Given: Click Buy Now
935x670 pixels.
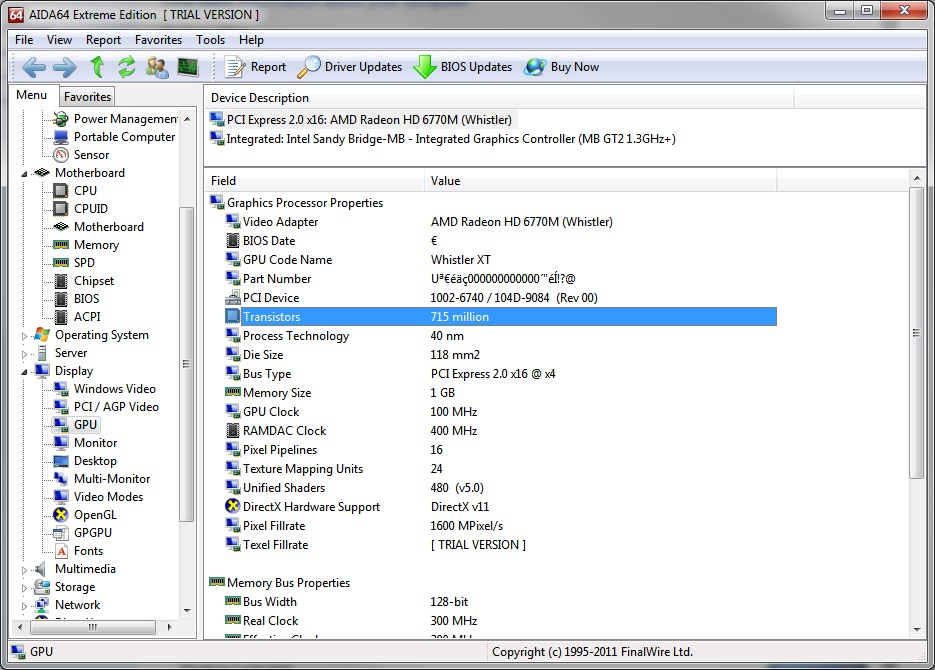Looking at the screenshot, I should (x=562, y=67).
